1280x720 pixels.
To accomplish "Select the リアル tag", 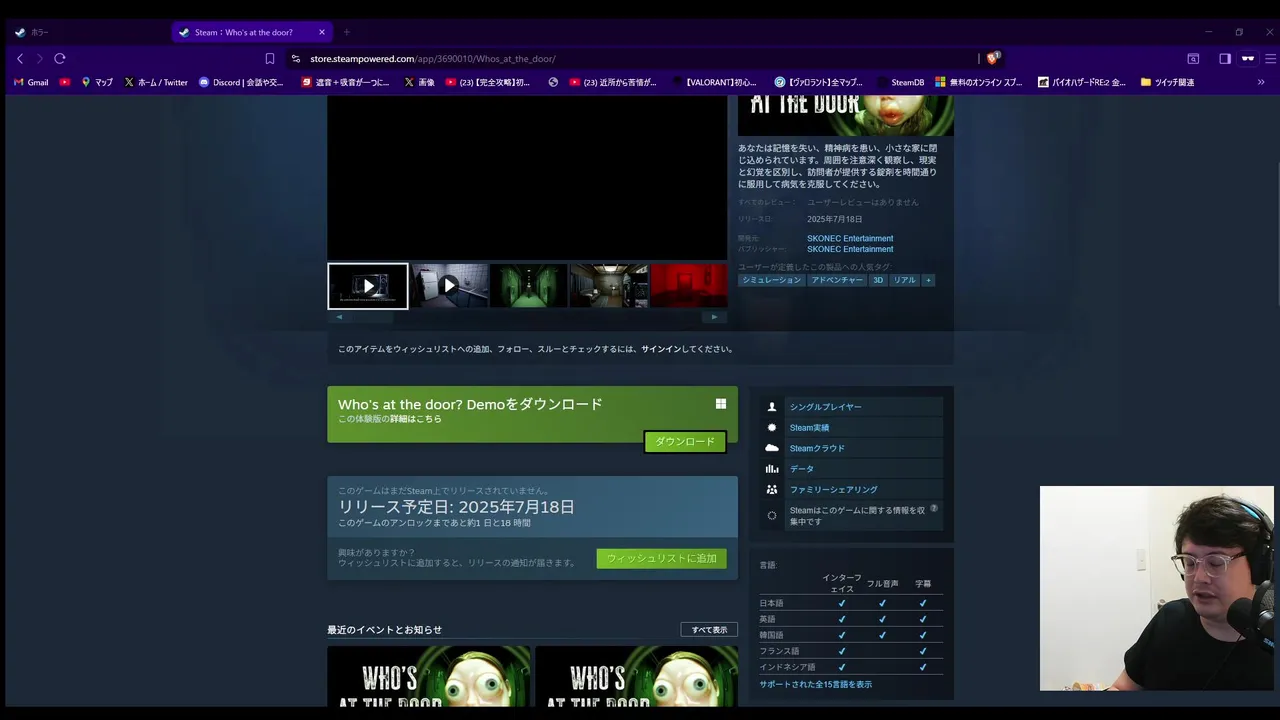I will coord(904,280).
